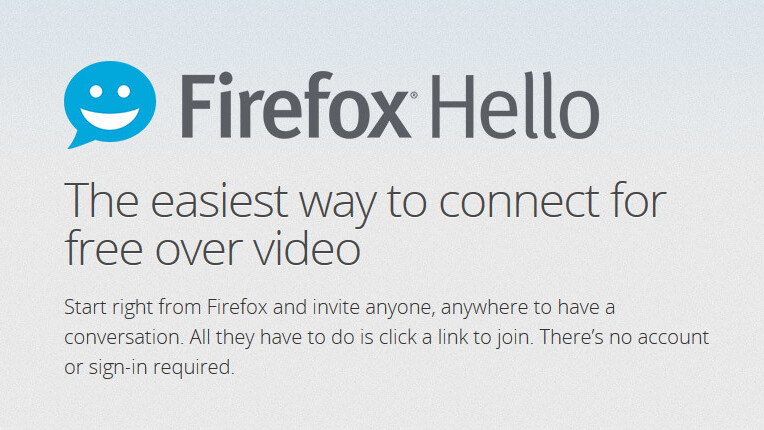Click the "Firefox" wordmark in the title
764x430 pixels.
296,105
